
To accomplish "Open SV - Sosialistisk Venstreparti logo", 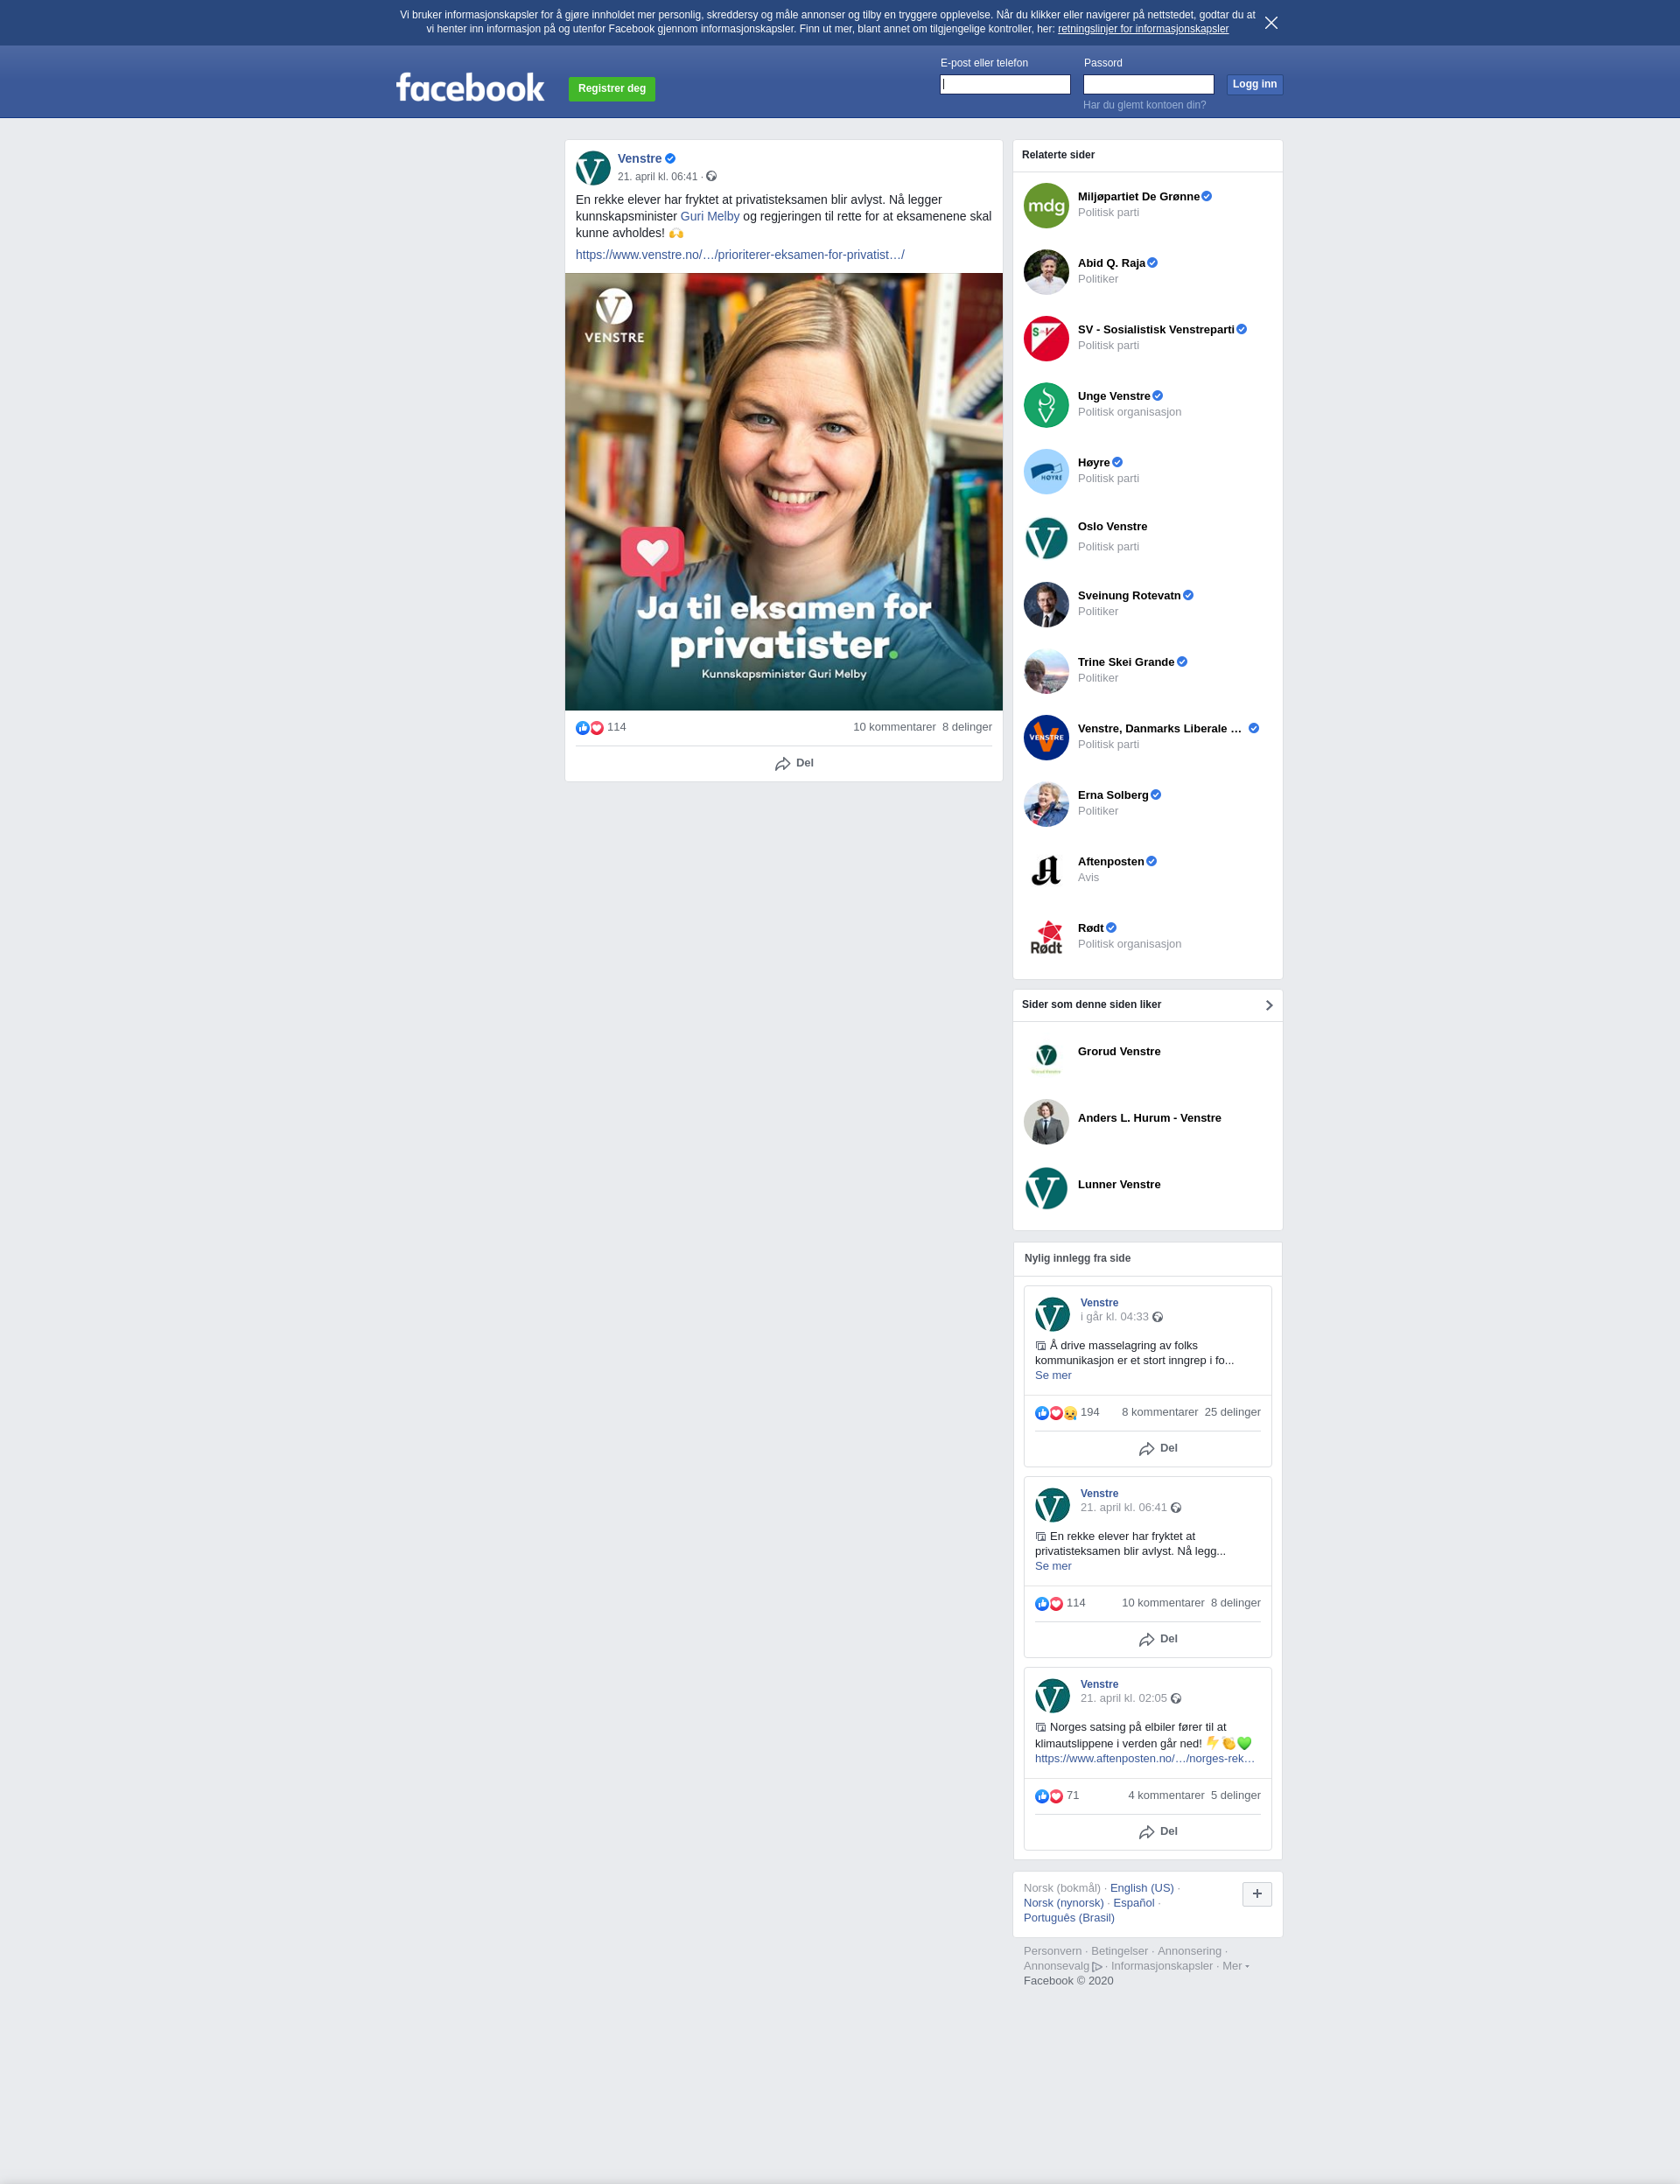I will point(1046,338).
